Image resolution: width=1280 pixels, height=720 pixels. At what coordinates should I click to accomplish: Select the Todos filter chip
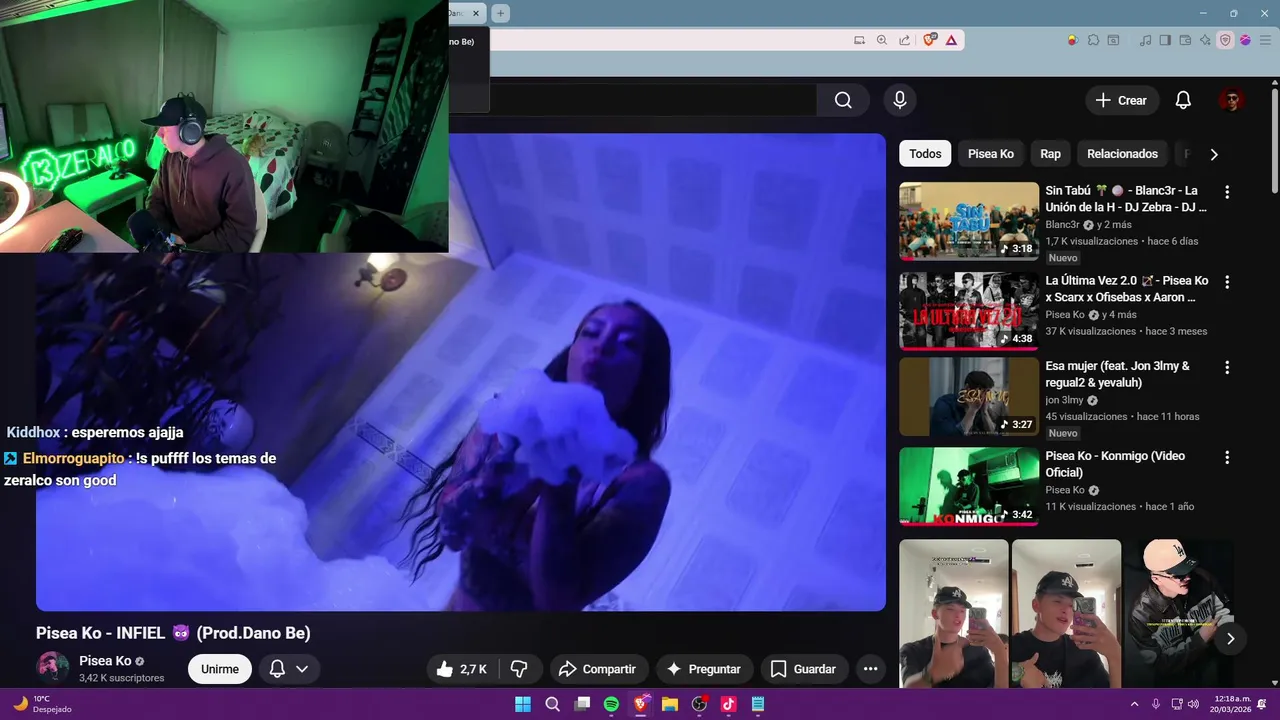(x=925, y=154)
